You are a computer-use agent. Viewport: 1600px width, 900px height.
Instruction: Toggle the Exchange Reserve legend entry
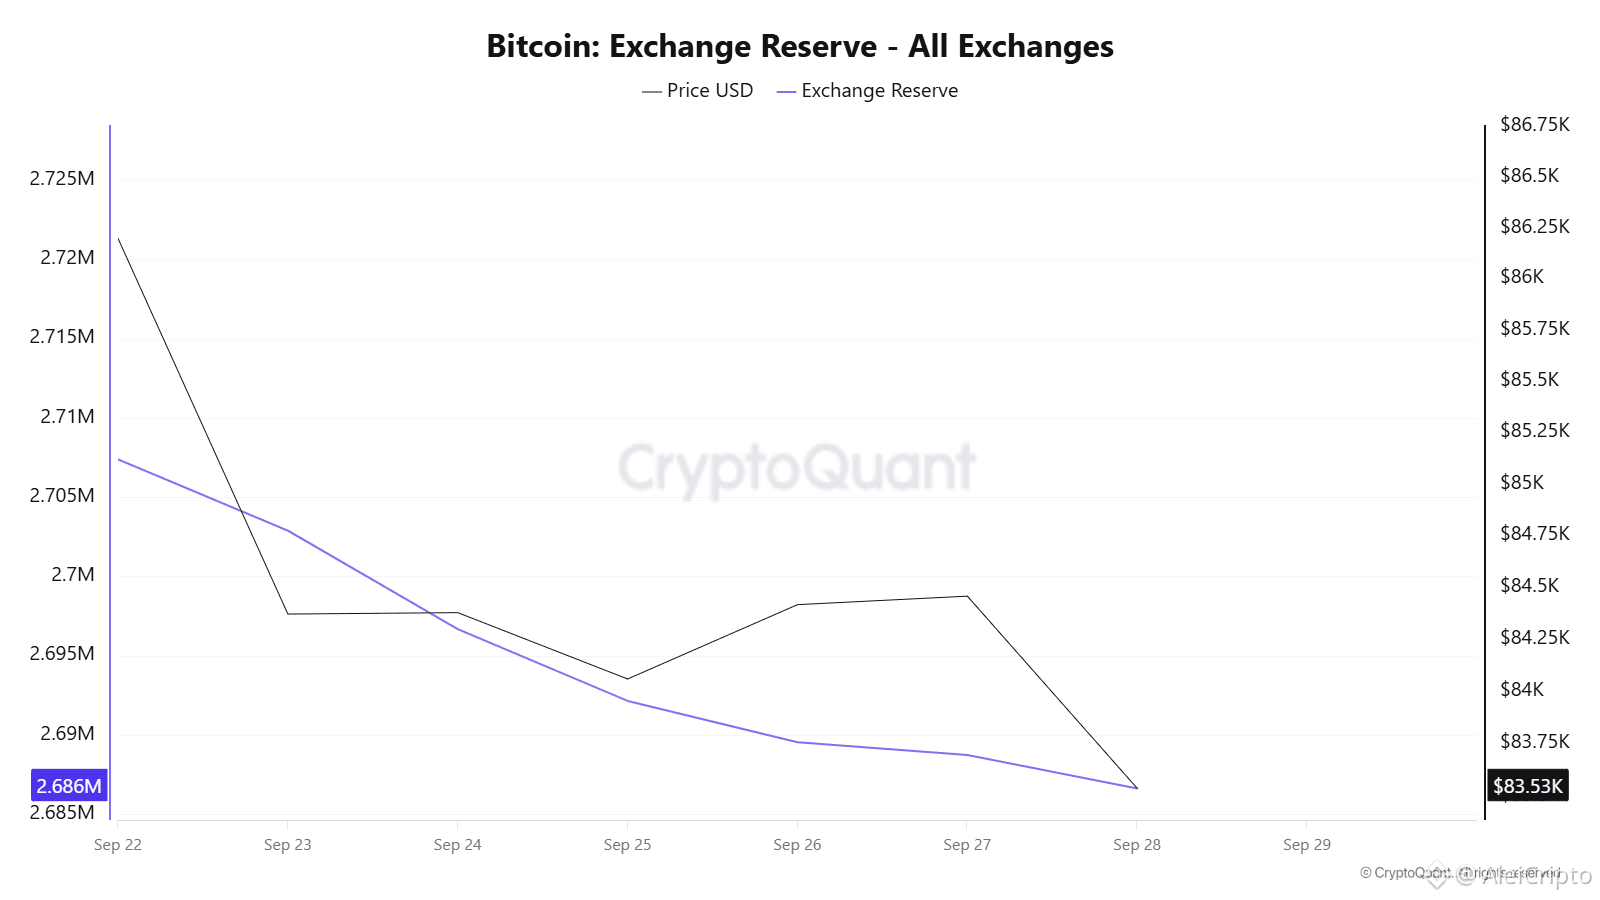click(867, 90)
